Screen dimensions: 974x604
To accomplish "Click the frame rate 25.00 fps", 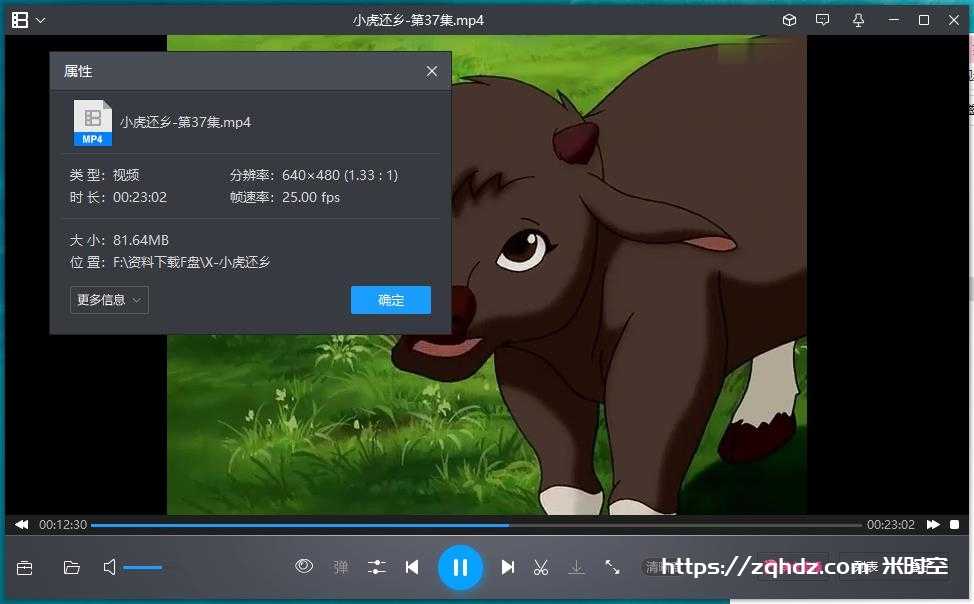I will pyautogui.click(x=311, y=198).
